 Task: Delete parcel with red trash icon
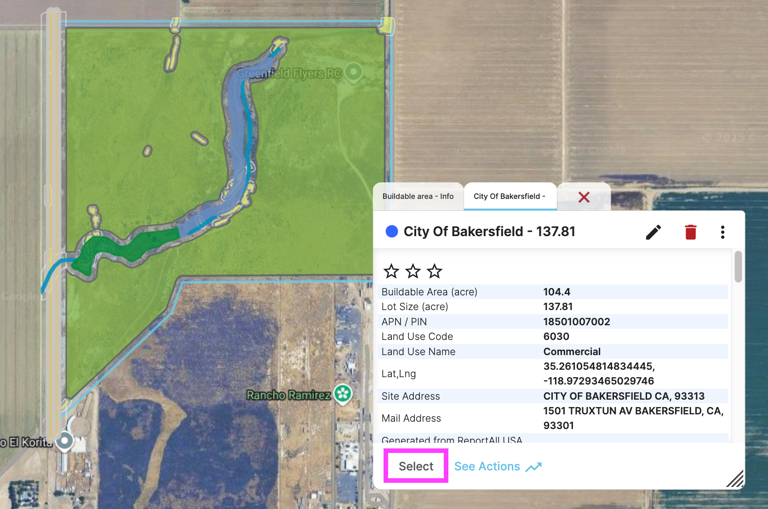[x=691, y=232]
